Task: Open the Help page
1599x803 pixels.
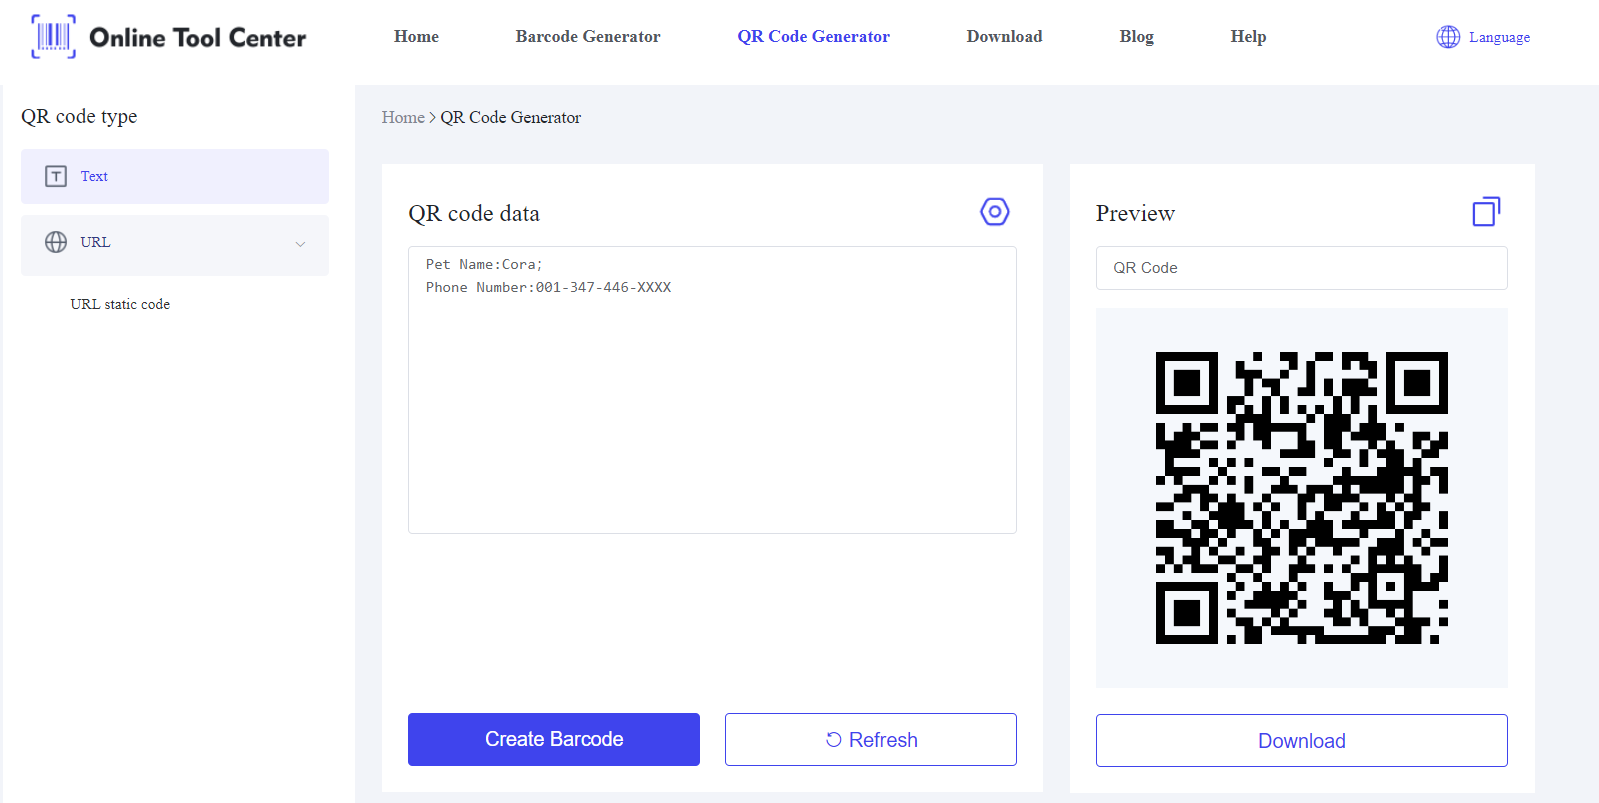Action: (x=1248, y=37)
